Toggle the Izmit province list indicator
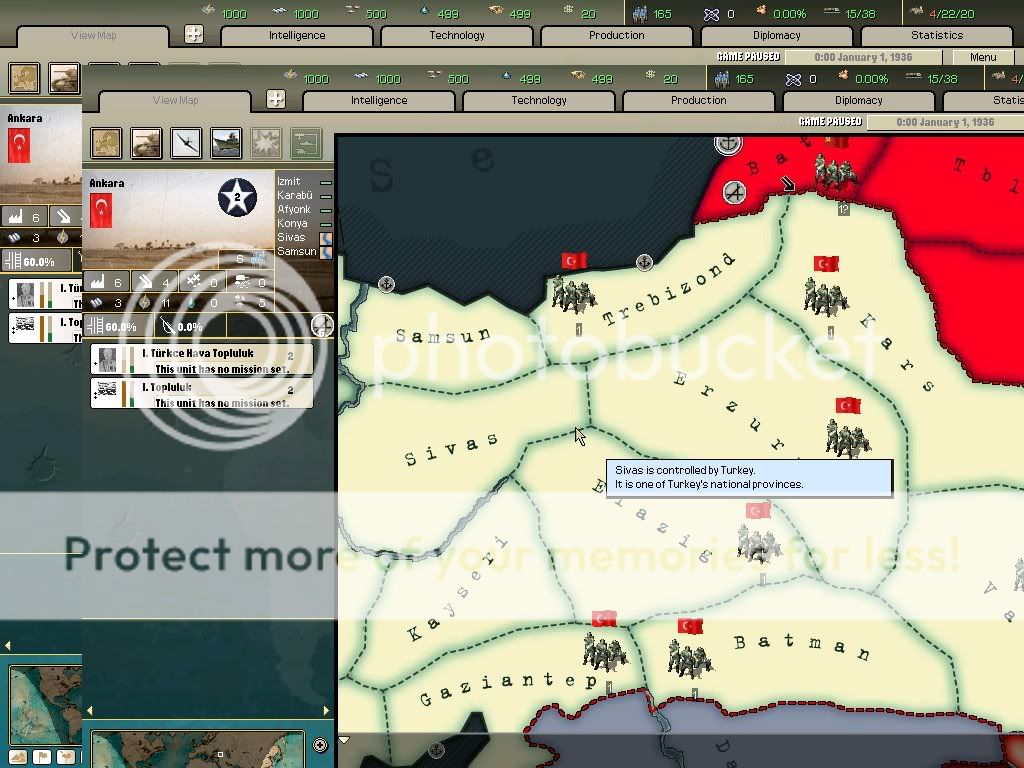This screenshot has width=1024, height=768. [325, 182]
